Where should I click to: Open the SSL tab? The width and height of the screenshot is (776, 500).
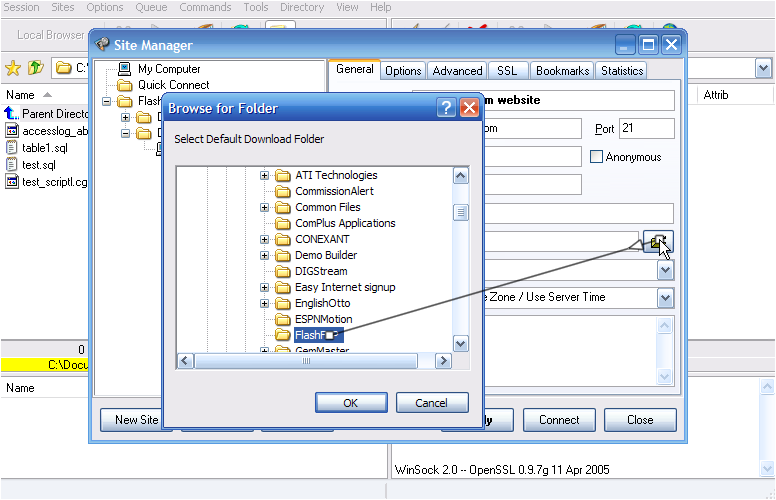click(x=507, y=71)
